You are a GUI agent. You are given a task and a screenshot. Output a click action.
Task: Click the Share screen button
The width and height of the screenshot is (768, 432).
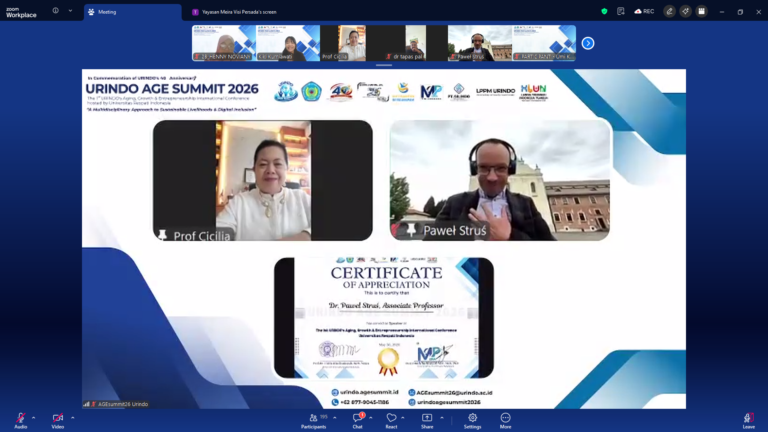427,420
